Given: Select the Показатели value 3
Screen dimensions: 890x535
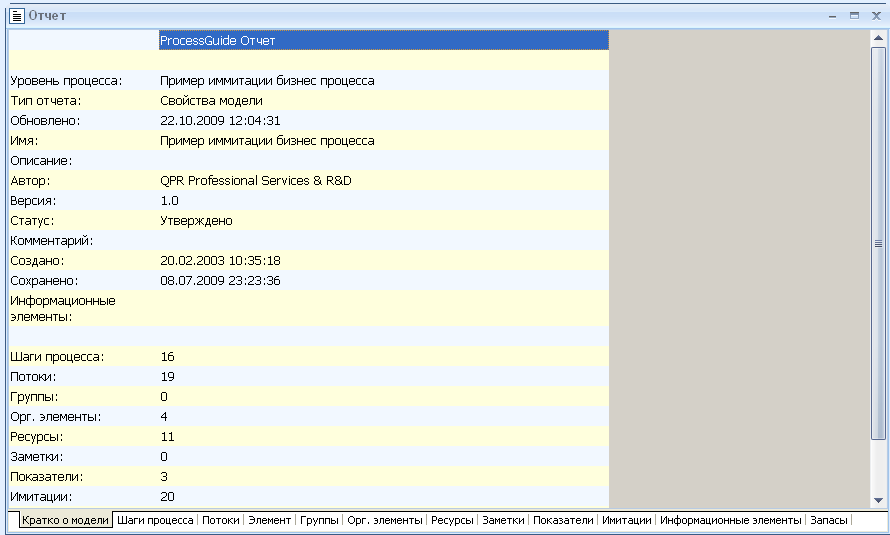Looking at the screenshot, I should coord(164,477).
